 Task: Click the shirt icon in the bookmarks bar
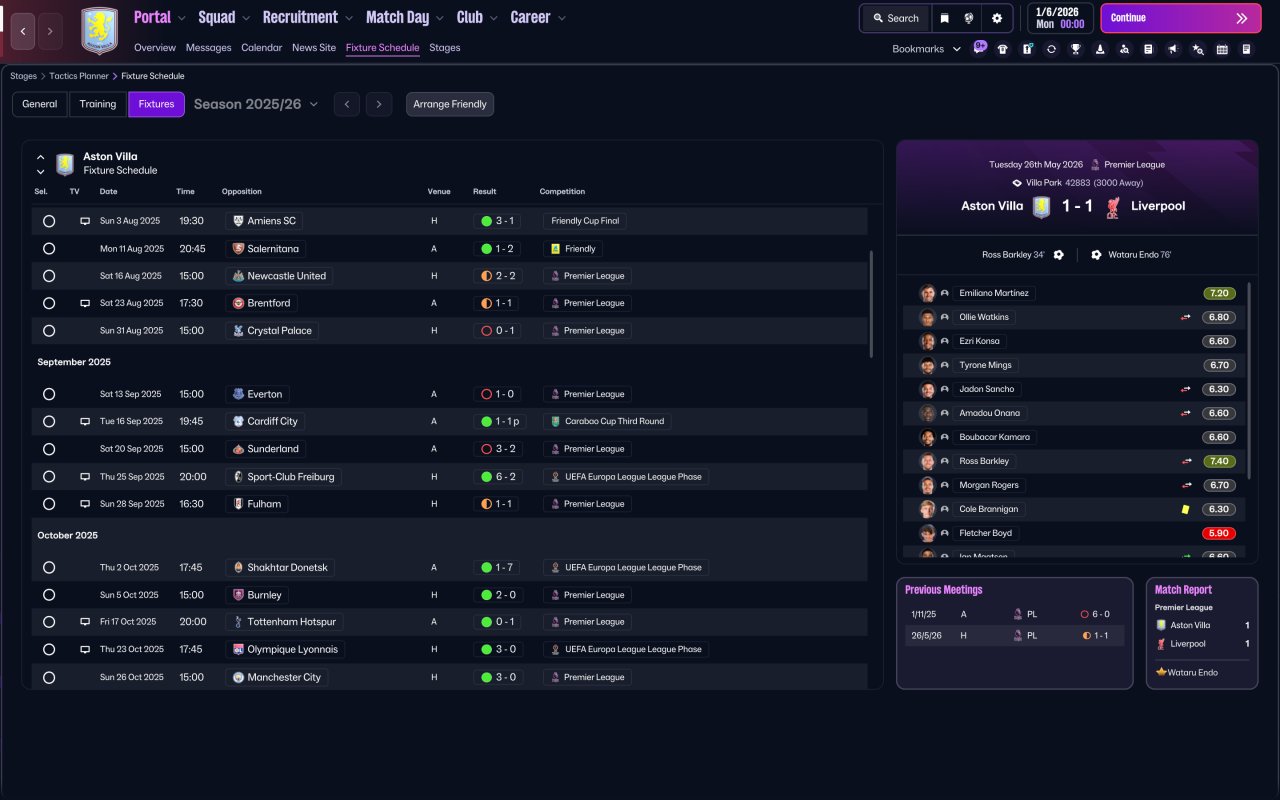pos(1003,49)
